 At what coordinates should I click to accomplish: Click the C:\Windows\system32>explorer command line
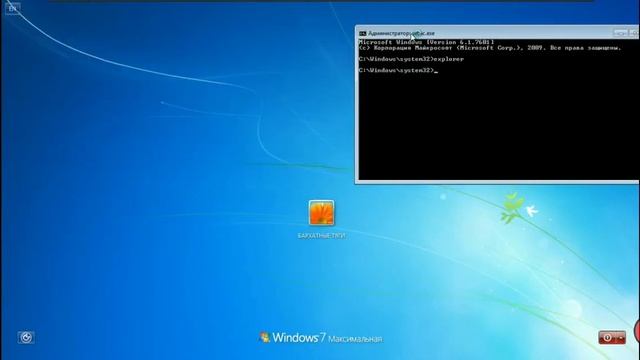[411, 59]
